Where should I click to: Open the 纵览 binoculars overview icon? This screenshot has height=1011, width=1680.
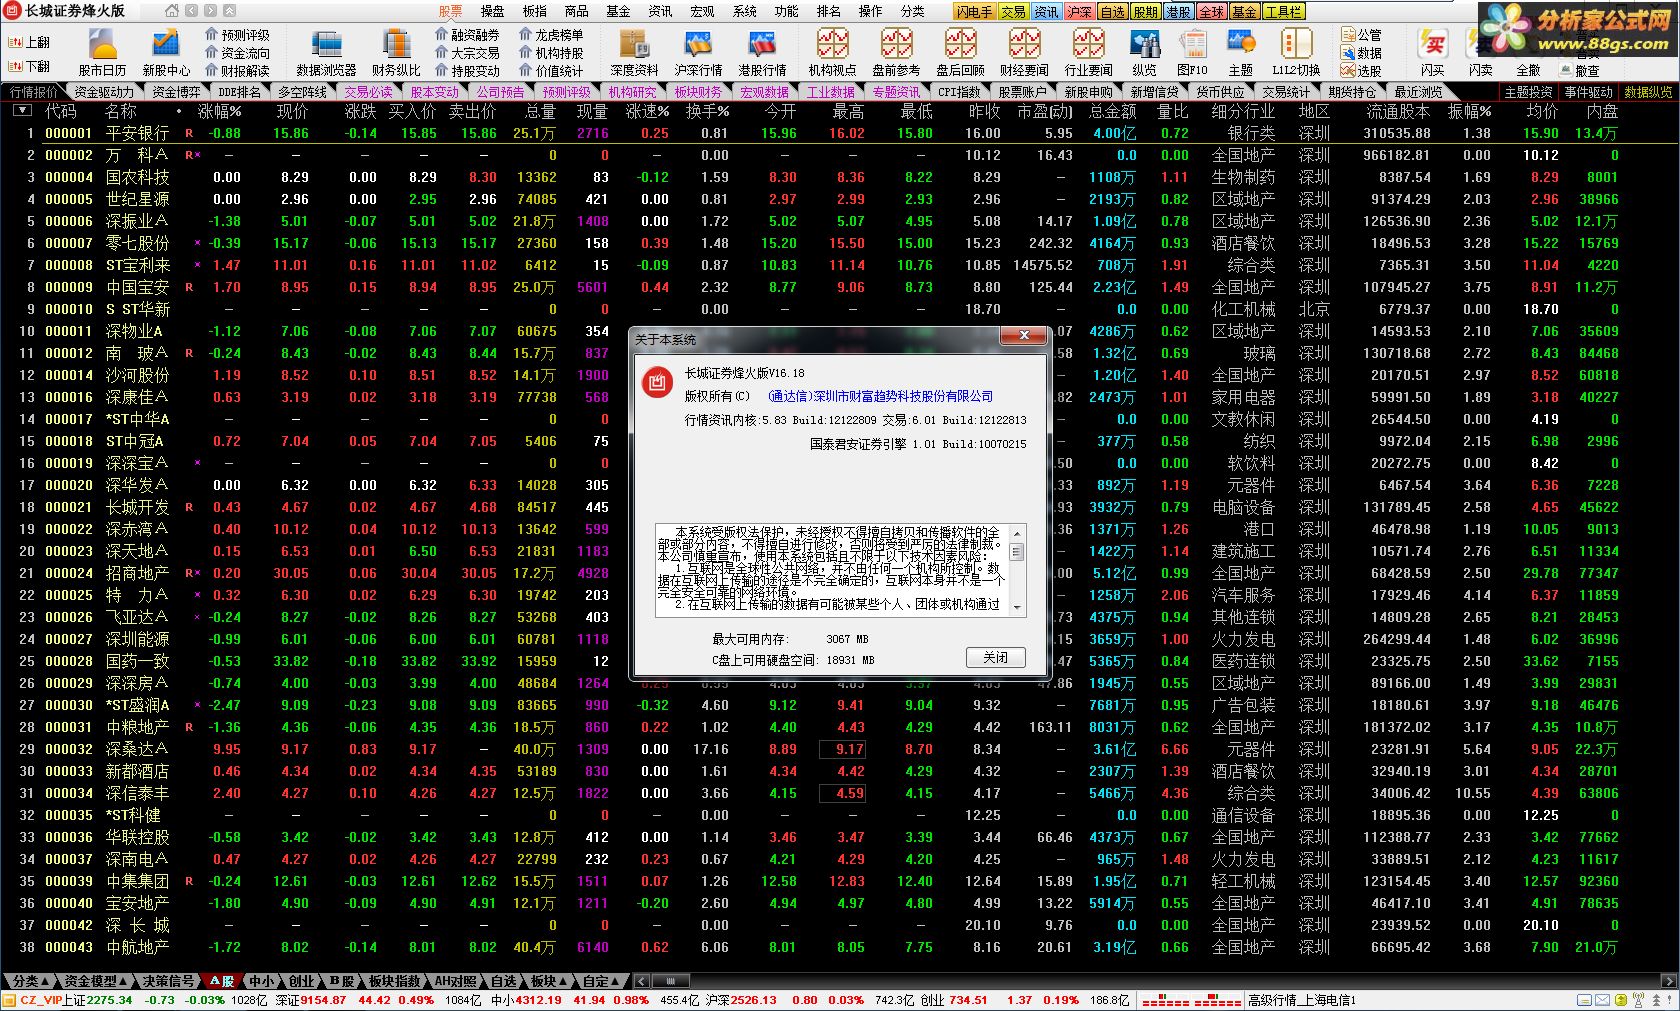[x=1144, y=51]
